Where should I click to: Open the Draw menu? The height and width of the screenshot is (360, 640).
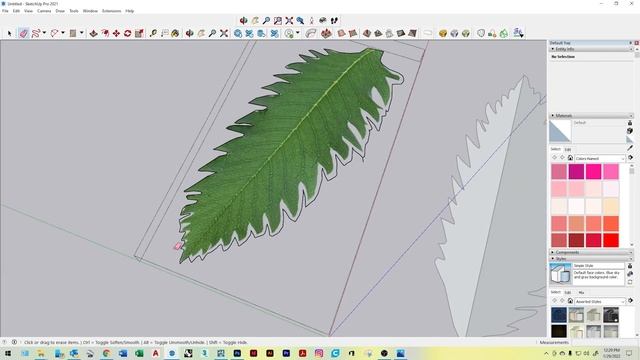[60, 11]
